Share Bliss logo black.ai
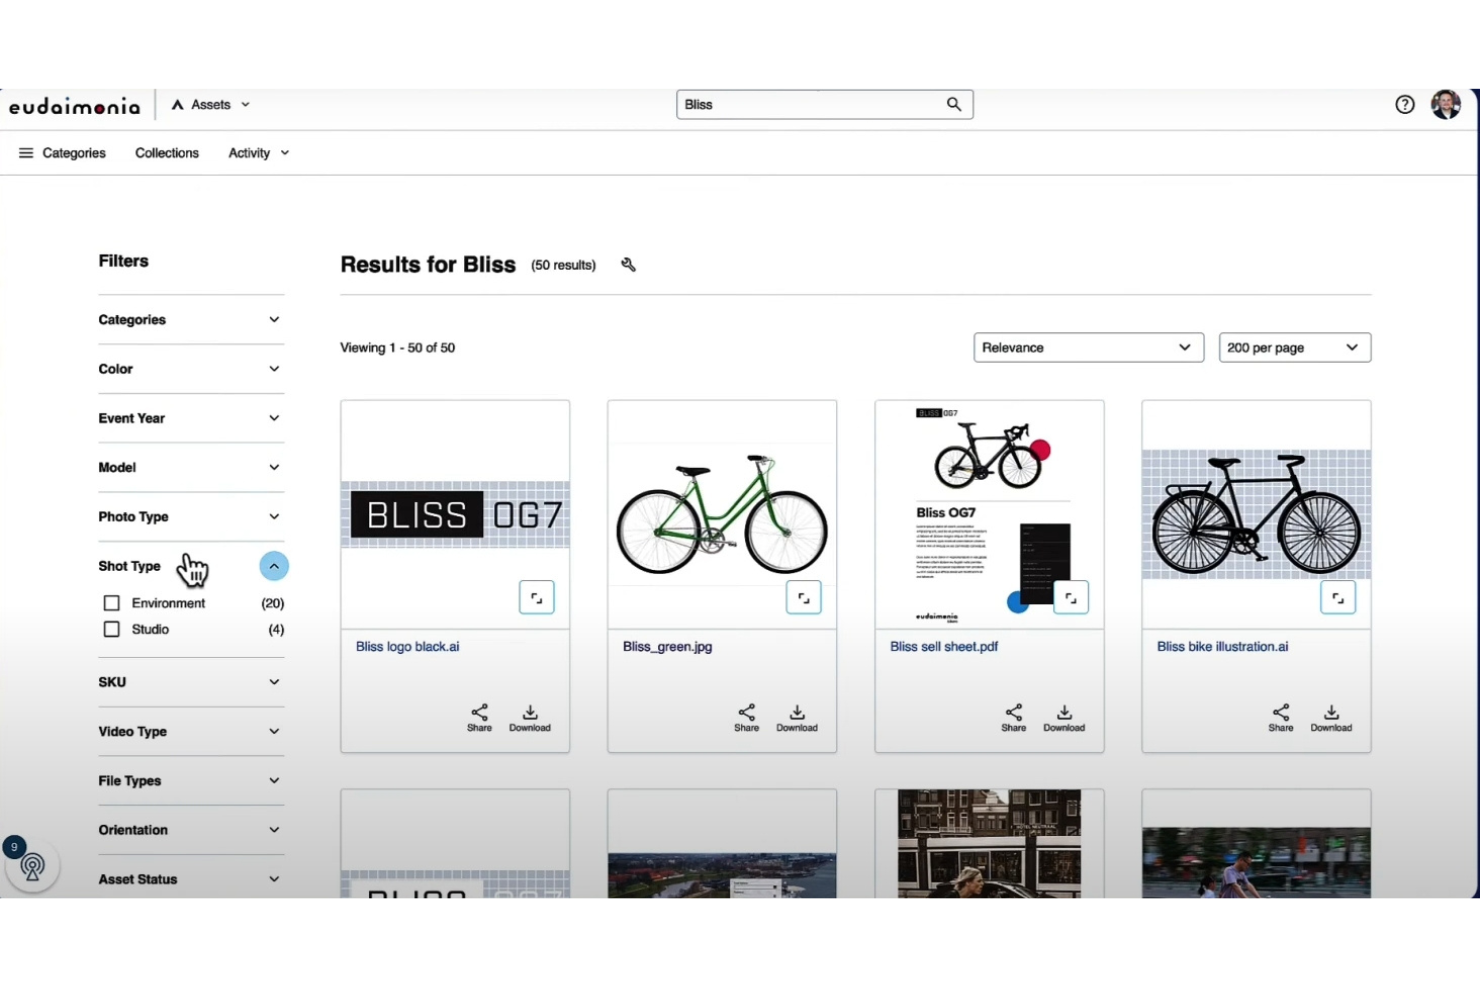Viewport: 1480px width, 987px height. pyautogui.click(x=480, y=718)
